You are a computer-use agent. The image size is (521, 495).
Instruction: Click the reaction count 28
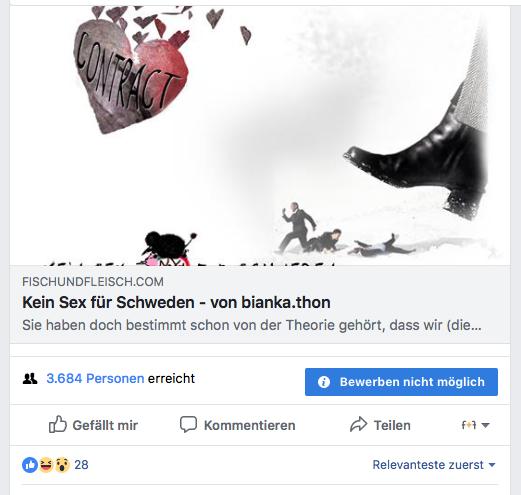coord(81,465)
